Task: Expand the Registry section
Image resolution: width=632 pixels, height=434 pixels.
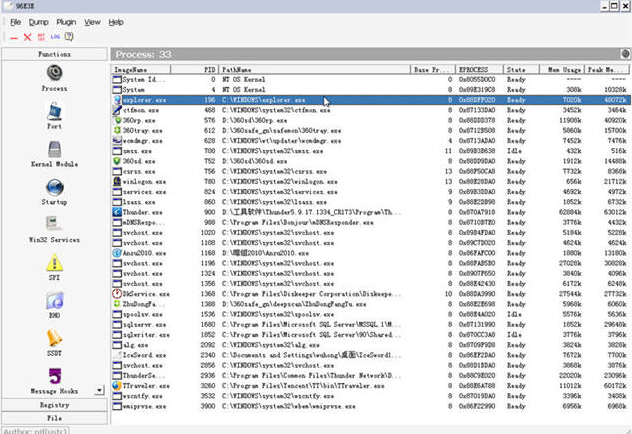Action: tap(54, 405)
